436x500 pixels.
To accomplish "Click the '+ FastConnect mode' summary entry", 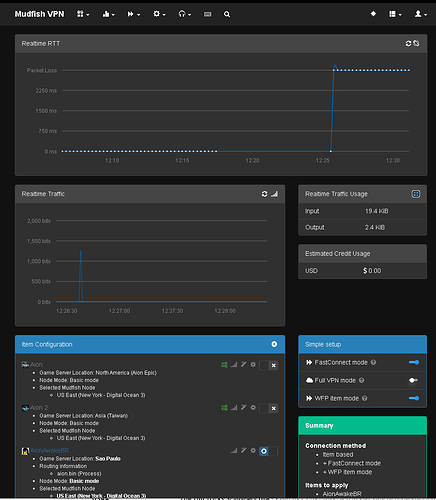I will tap(352, 463).
